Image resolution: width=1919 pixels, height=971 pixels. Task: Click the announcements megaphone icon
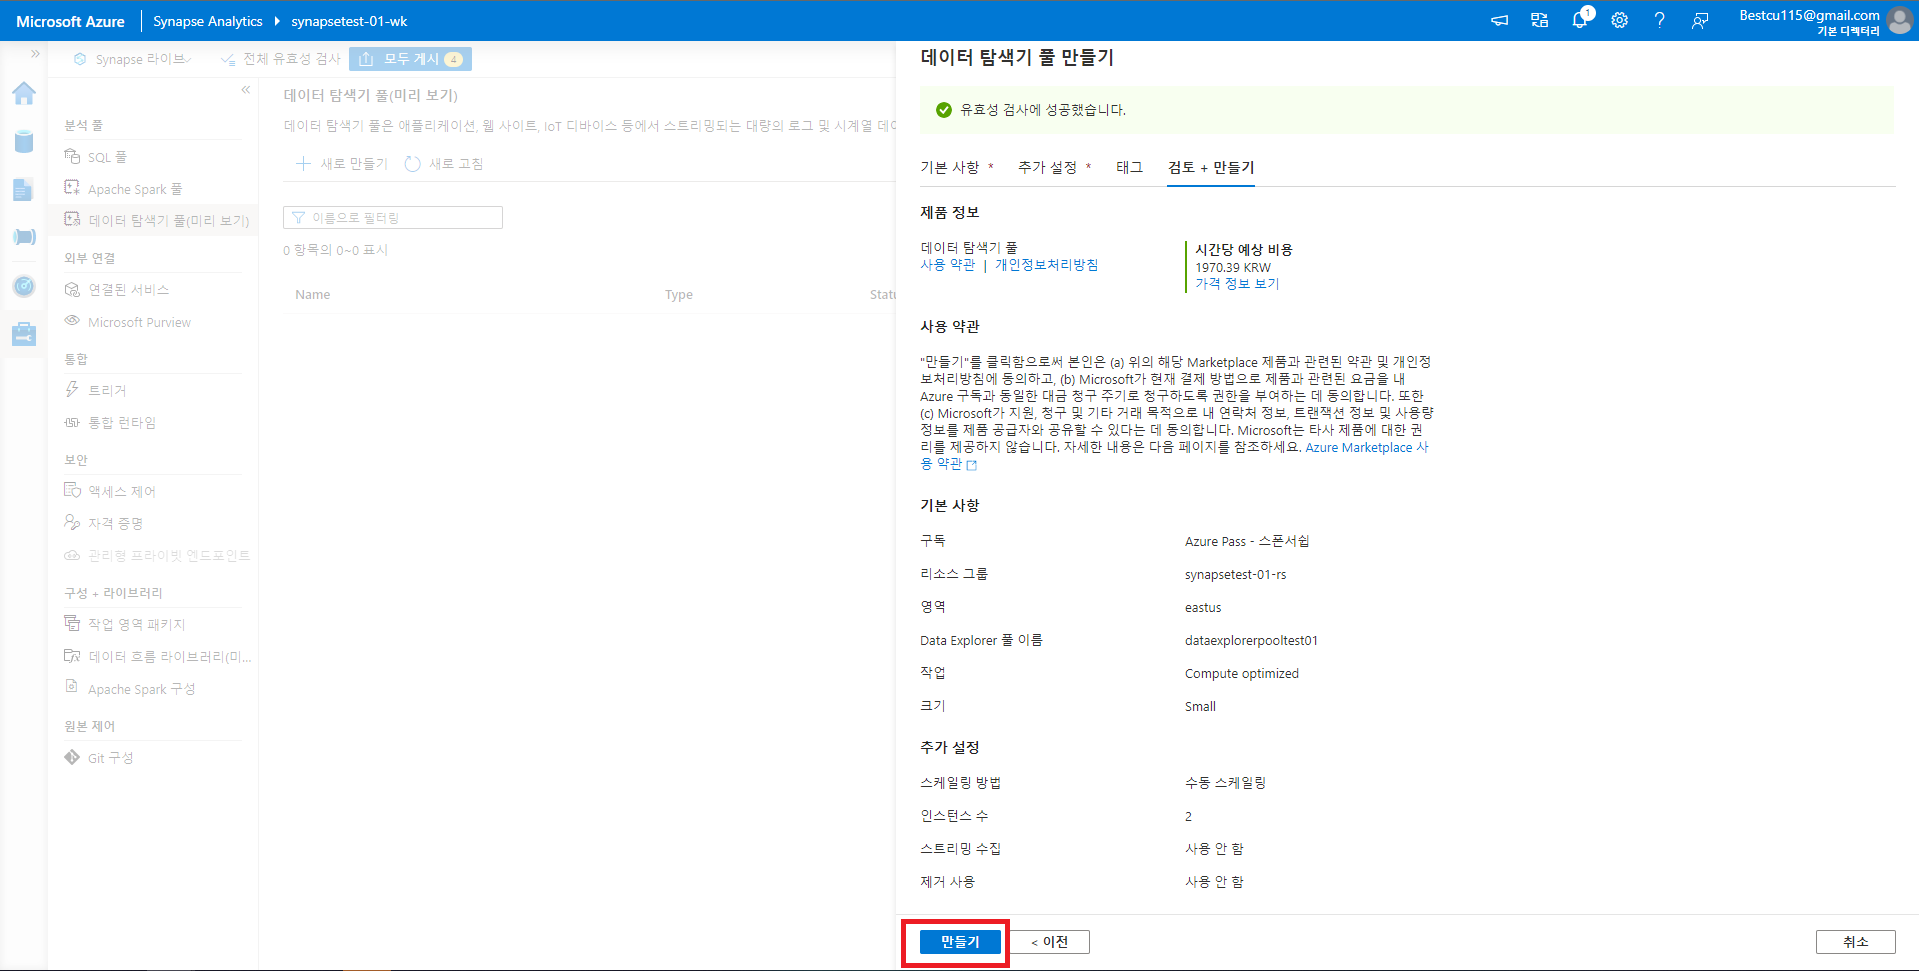[x=1499, y=20]
